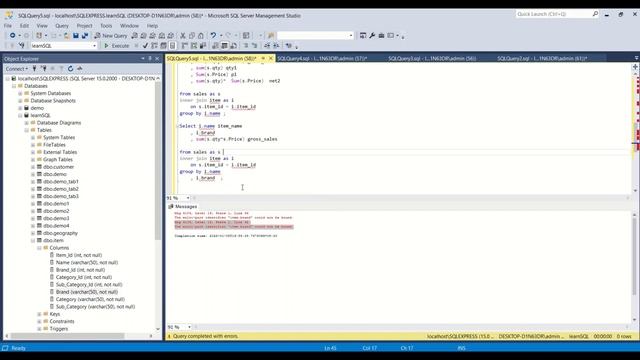Expand the dbo.customer table node
Image resolution: width=640 pixels, height=360 pixels.
coord(33,167)
